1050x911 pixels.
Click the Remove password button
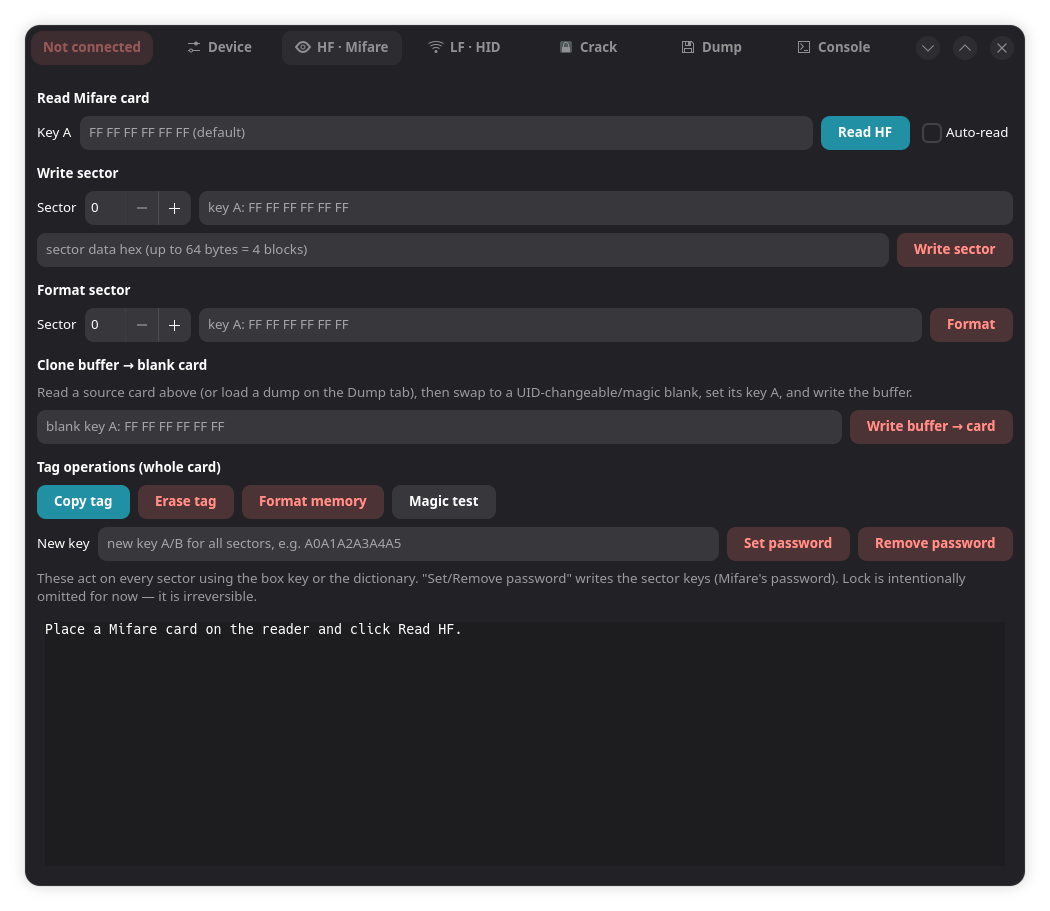[x=935, y=544]
